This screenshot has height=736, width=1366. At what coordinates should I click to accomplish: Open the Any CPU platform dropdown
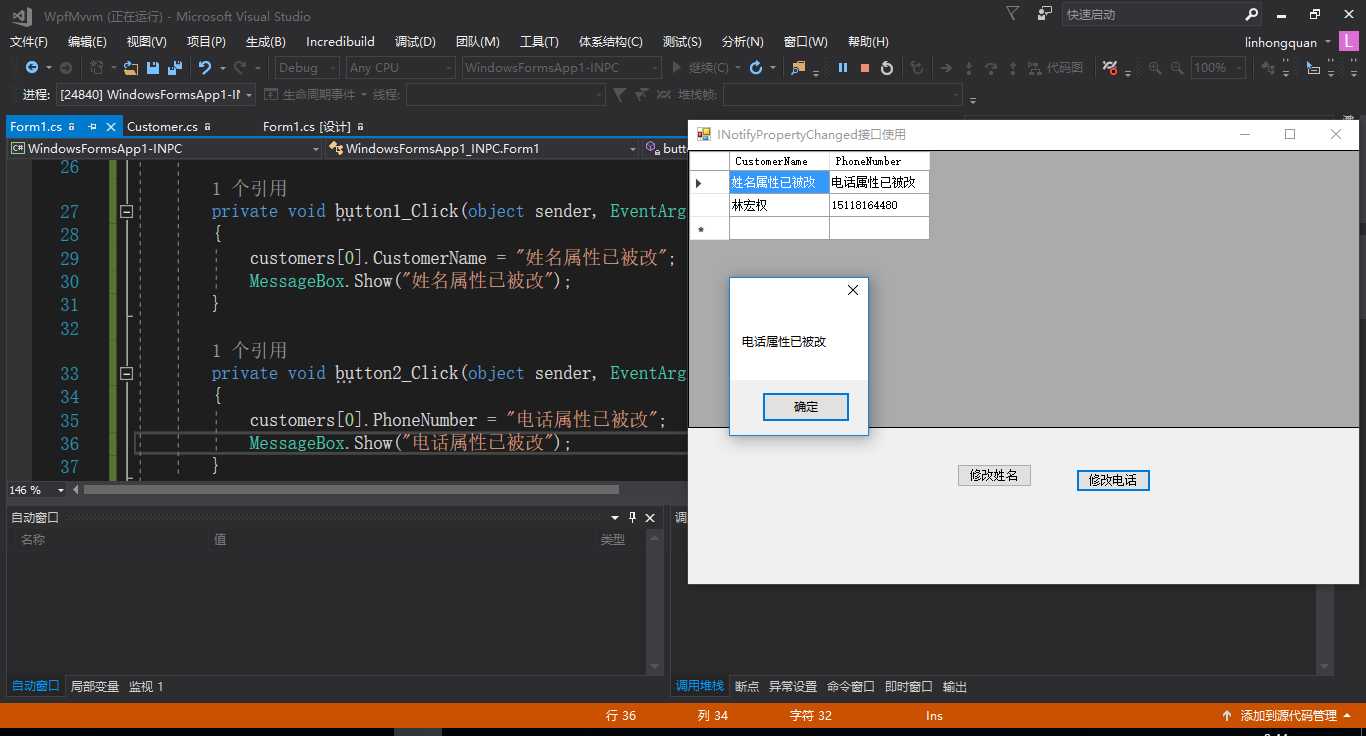pyautogui.click(x=400, y=68)
